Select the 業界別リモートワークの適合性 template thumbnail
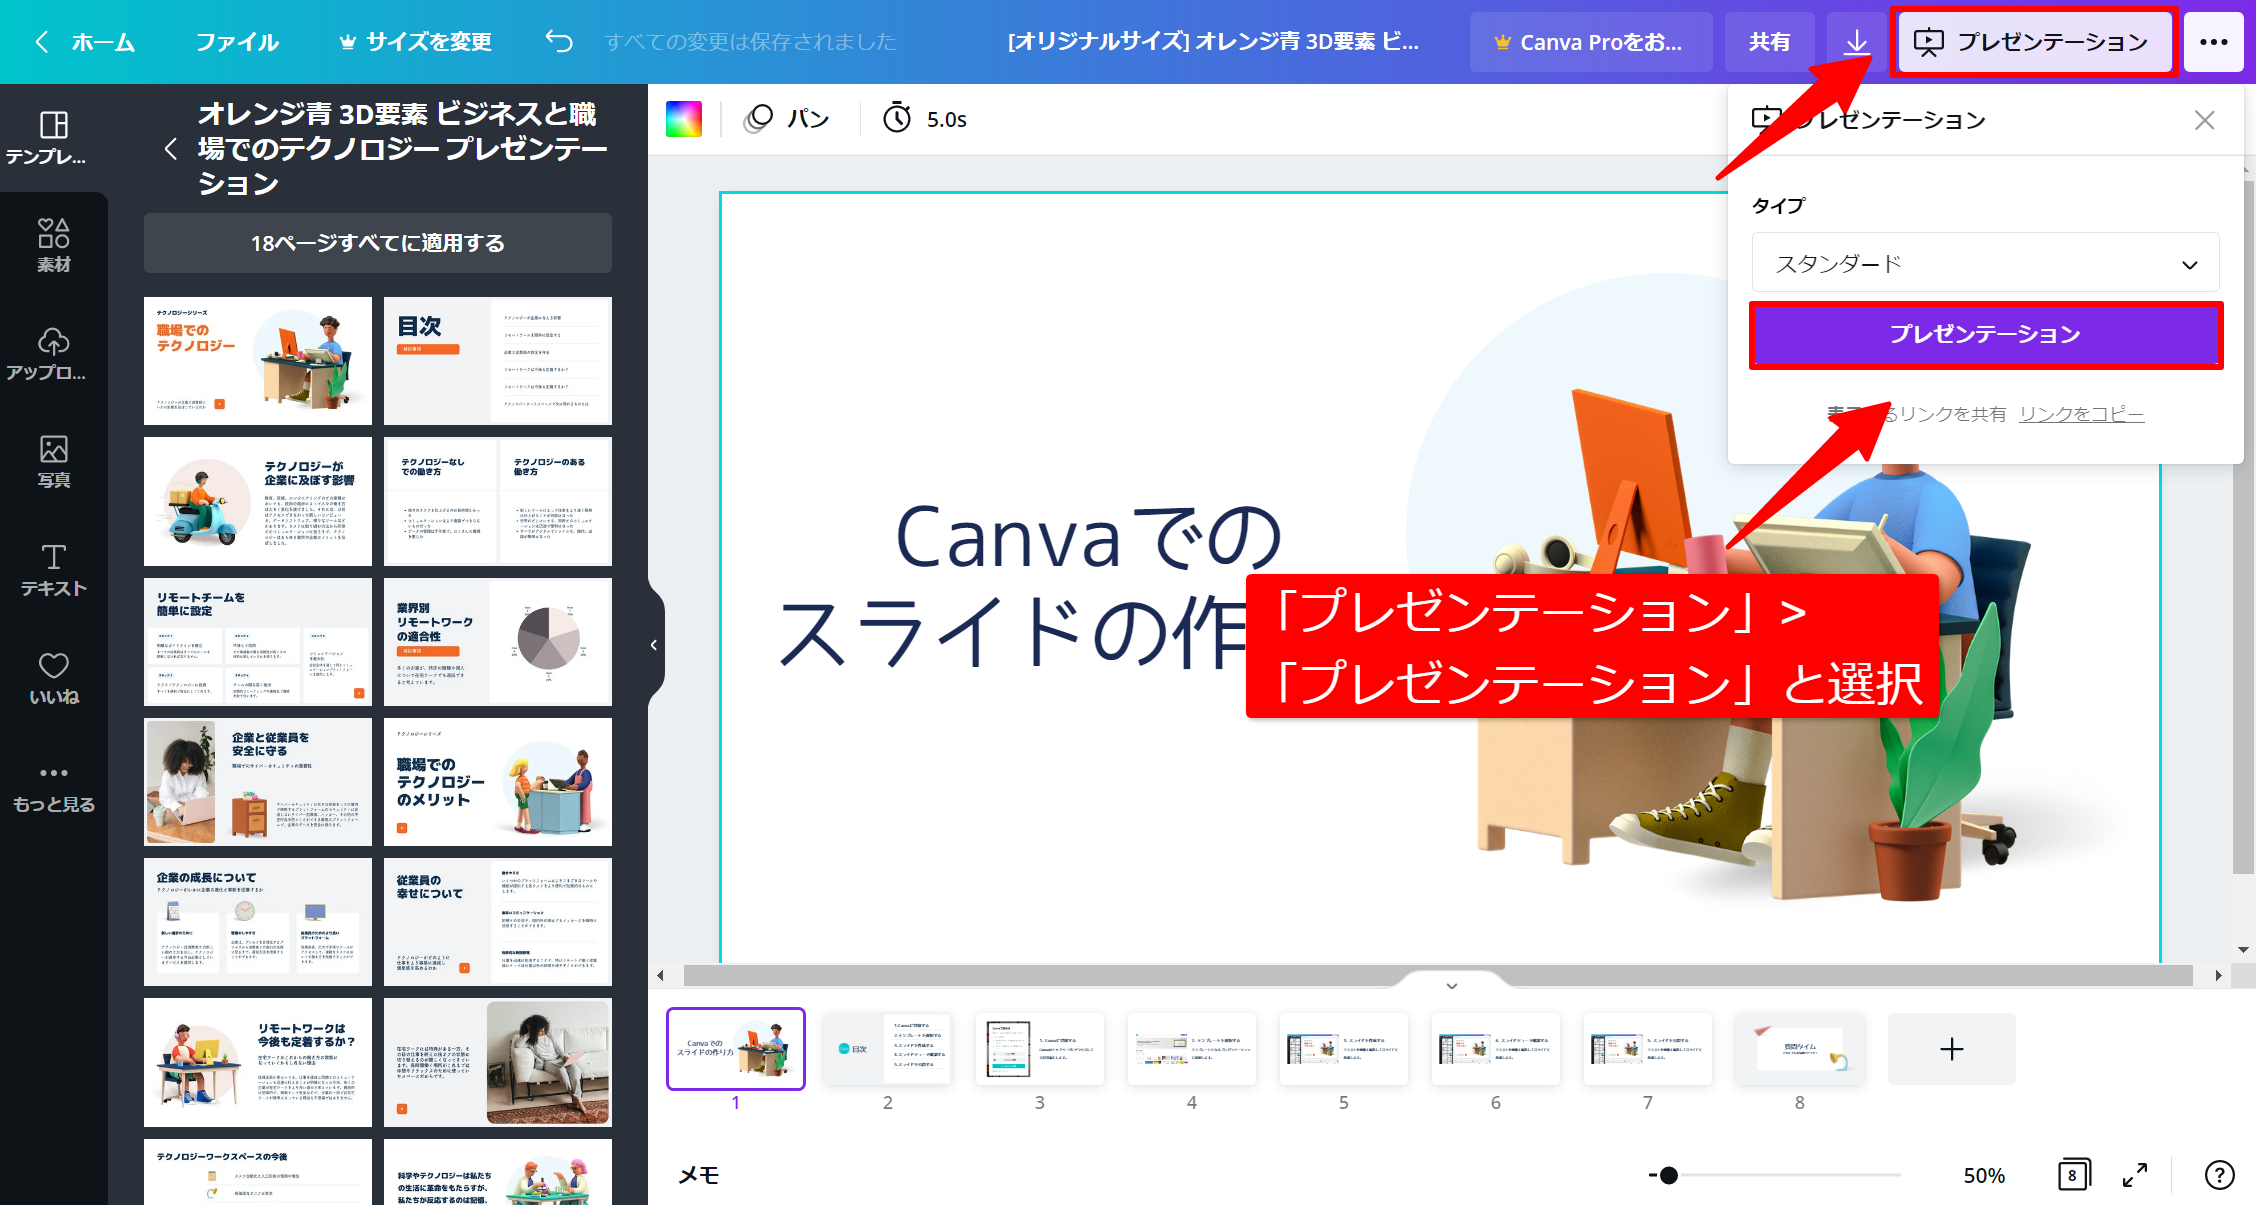Viewport: 2256px width, 1205px height. point(498,641)
